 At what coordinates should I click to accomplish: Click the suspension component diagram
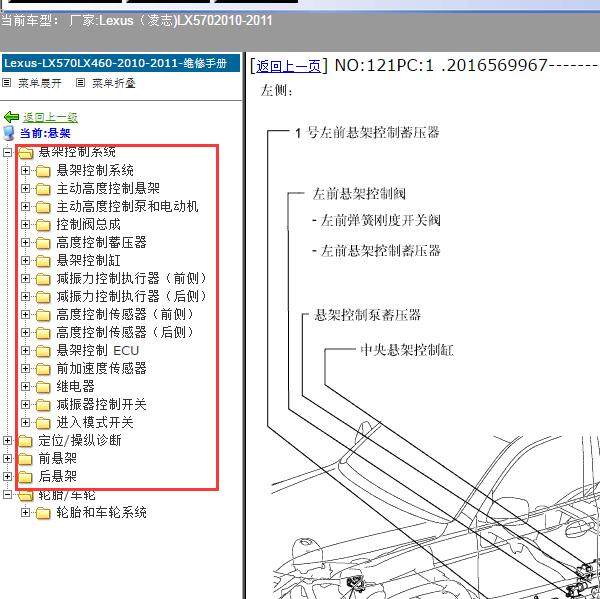(436, 509)
